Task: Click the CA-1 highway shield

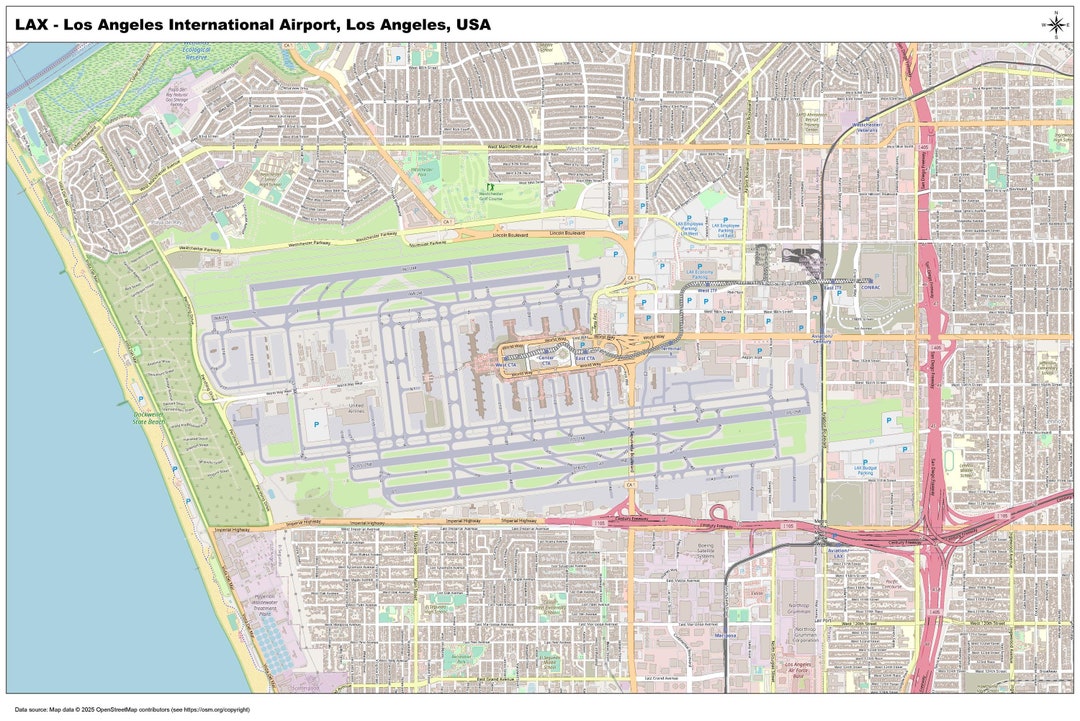Action: (630, 277)
